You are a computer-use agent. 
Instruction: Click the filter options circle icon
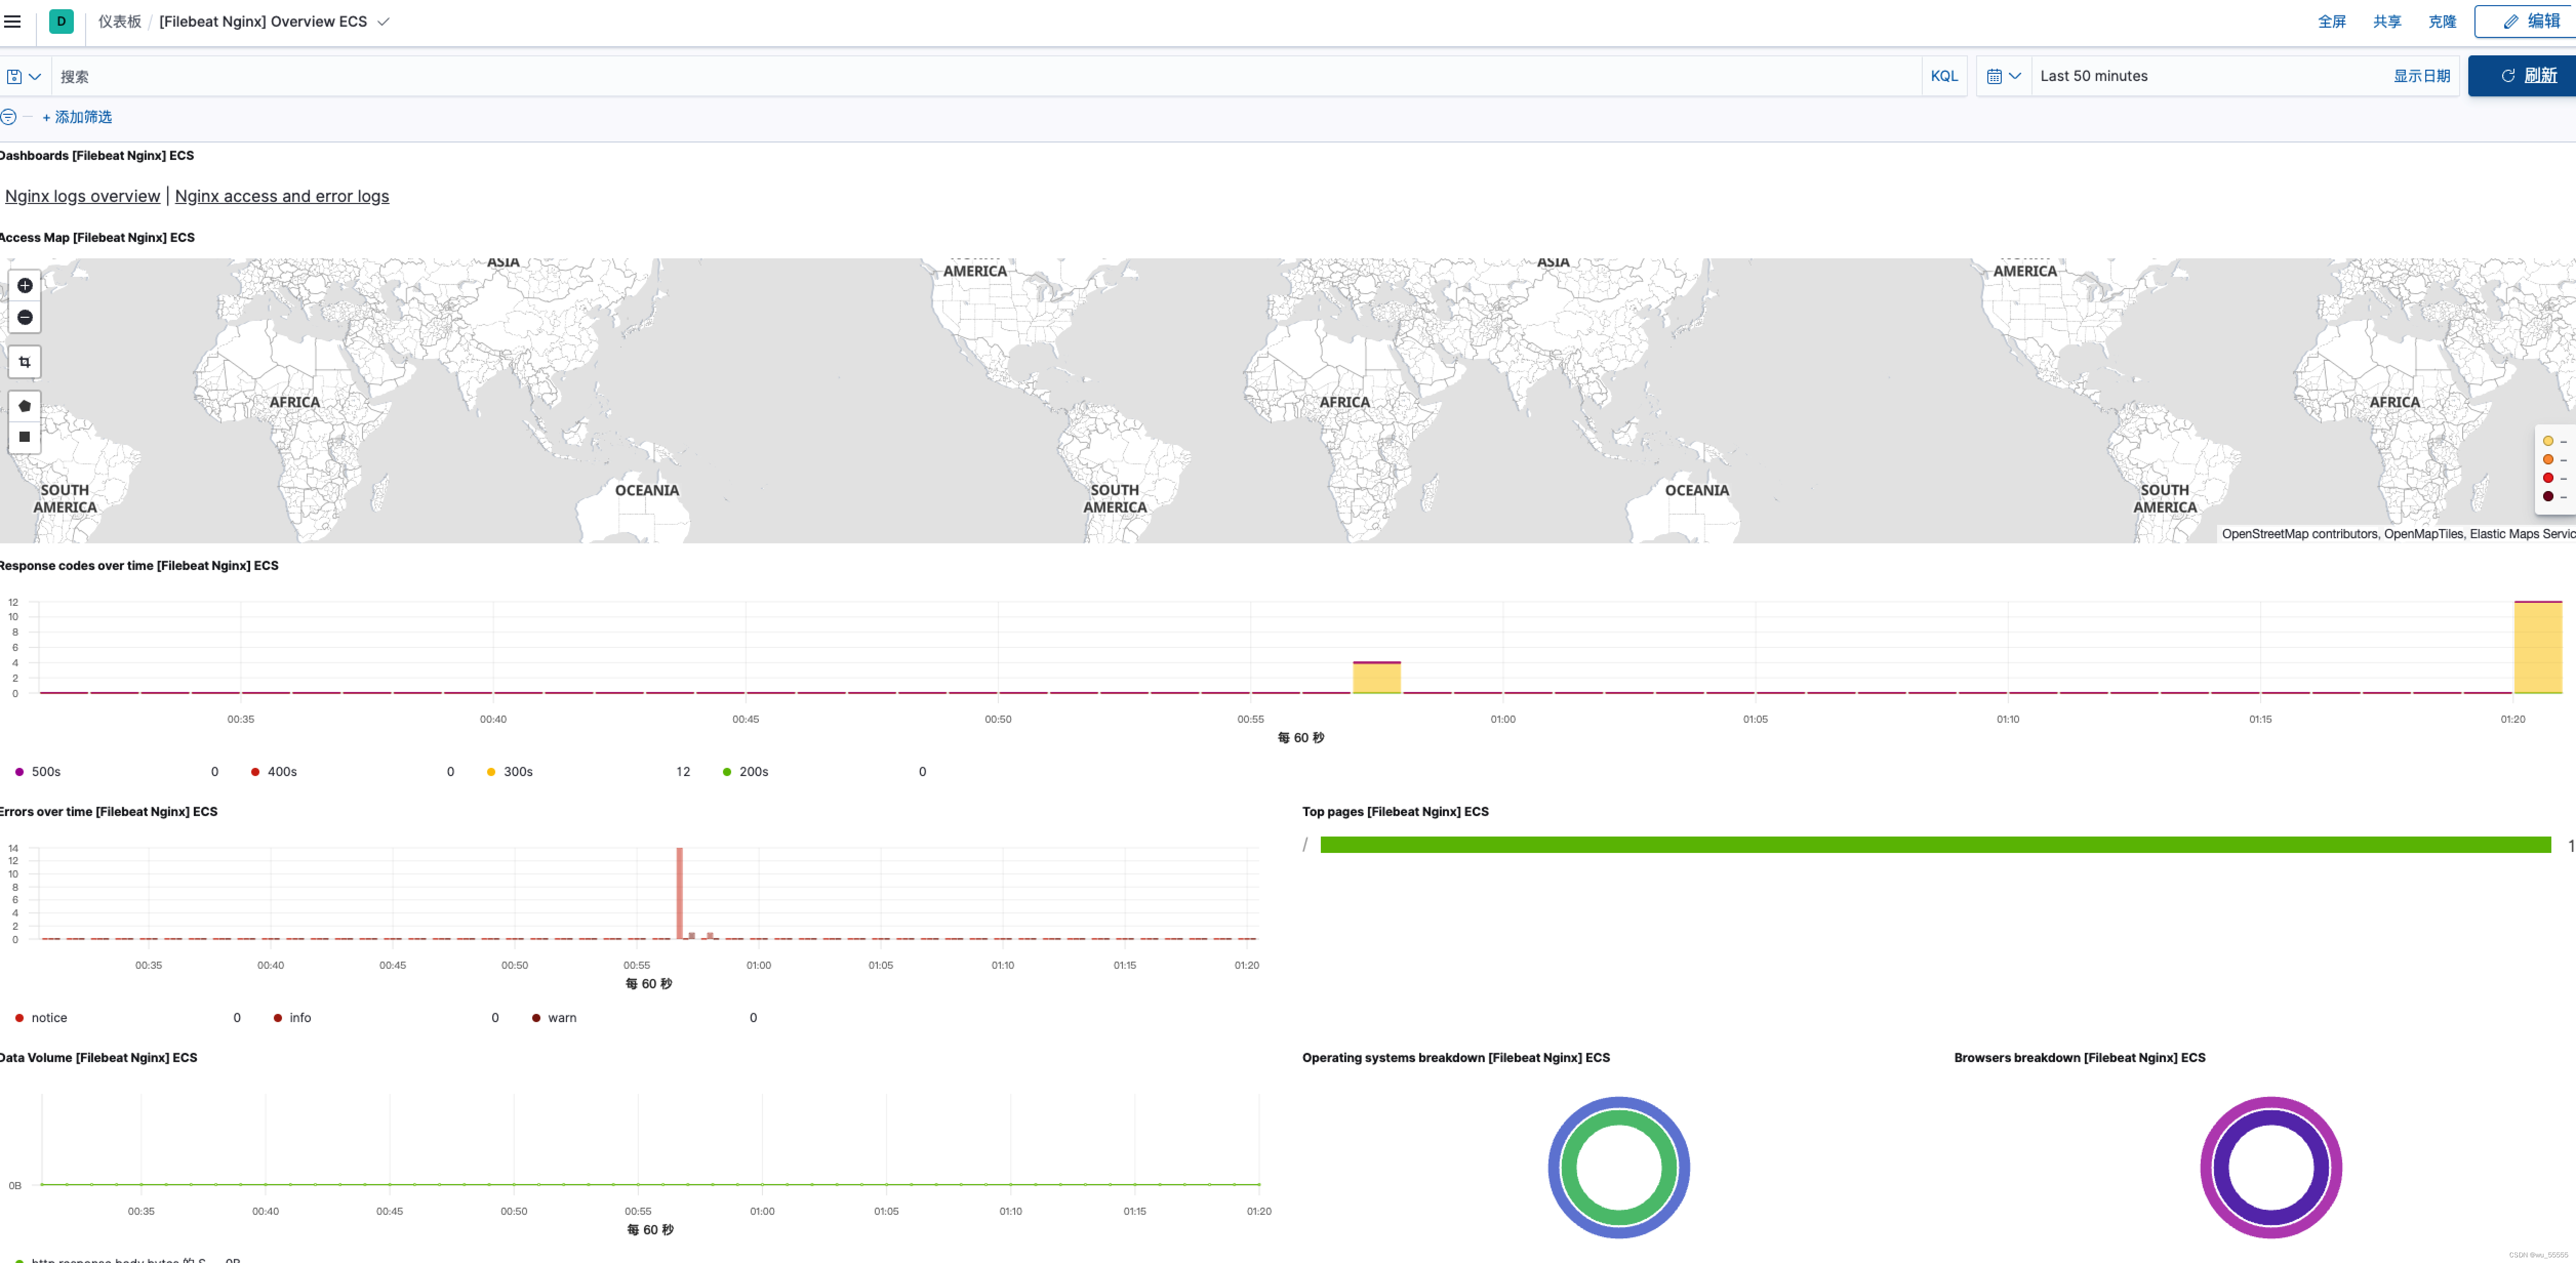pos(8,117)
